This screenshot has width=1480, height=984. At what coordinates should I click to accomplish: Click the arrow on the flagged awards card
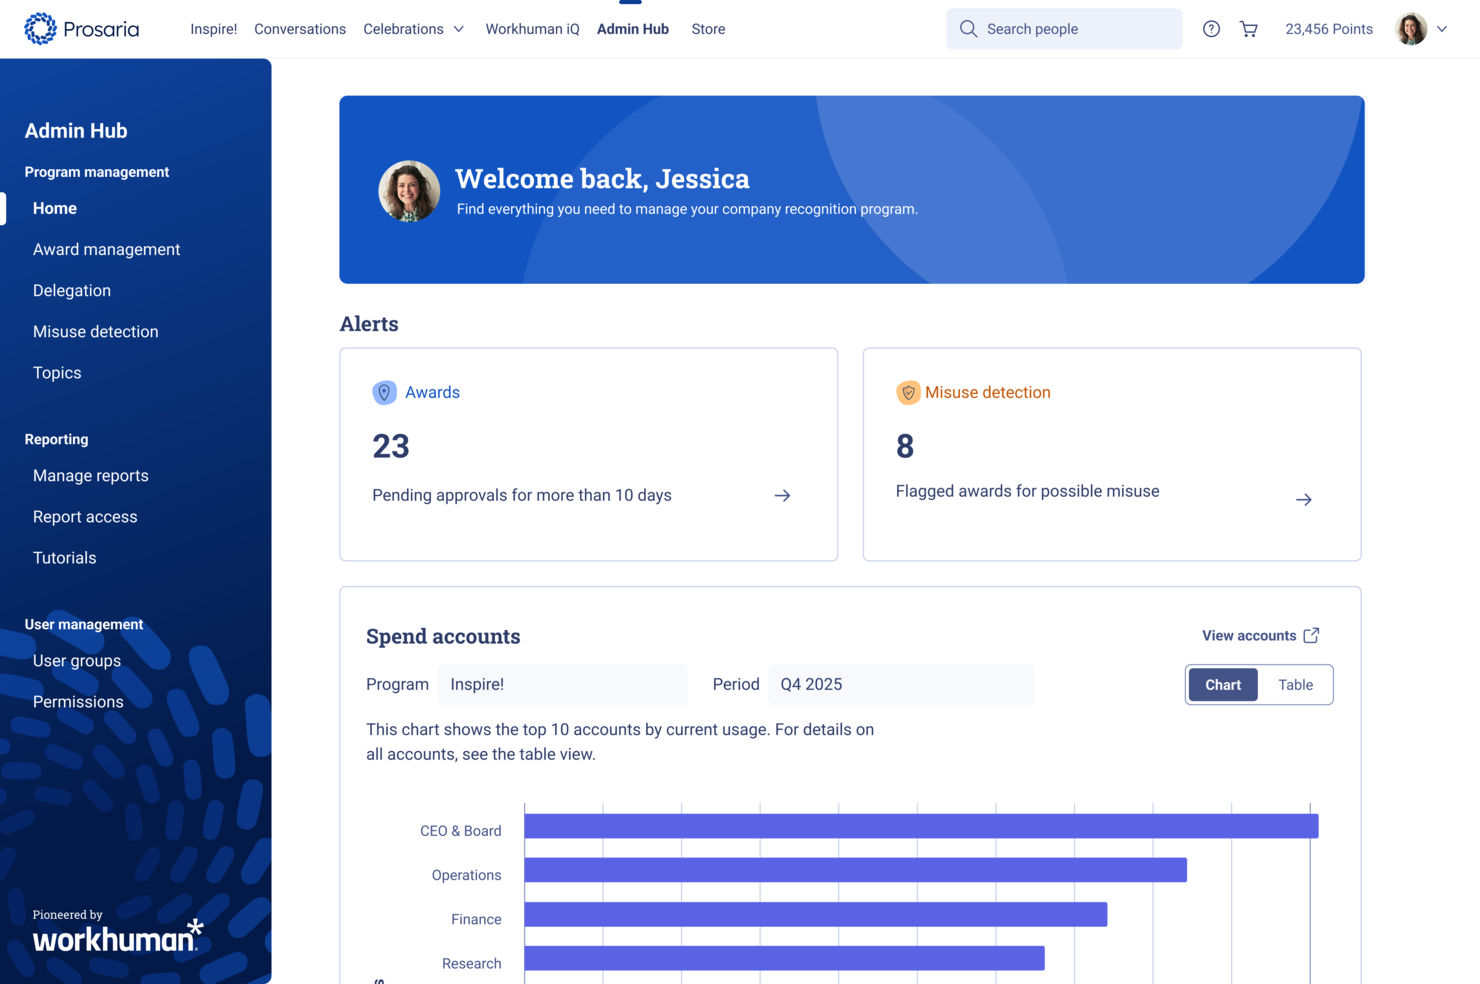click(x=1303, y=499)
